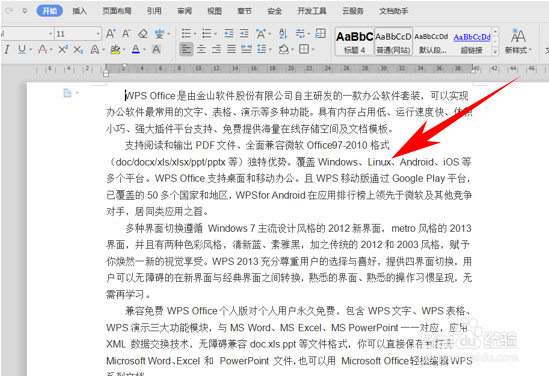
Task: Expand the styles gallery list
Action: 495,51
